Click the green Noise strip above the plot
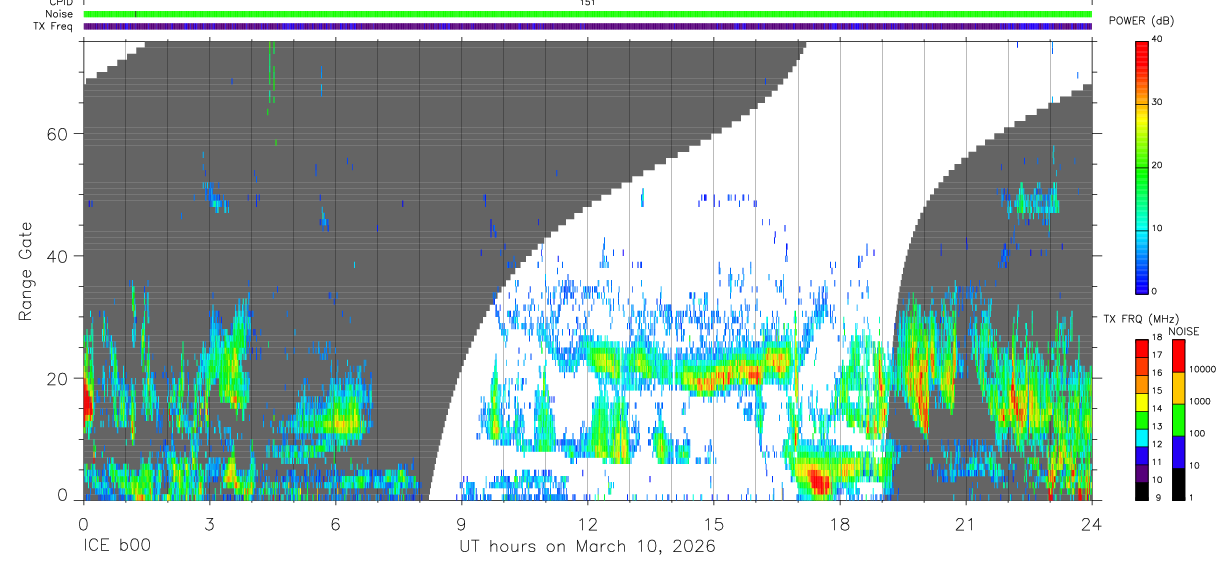This screenshot has width=1228, height=567. pos(588,14)
